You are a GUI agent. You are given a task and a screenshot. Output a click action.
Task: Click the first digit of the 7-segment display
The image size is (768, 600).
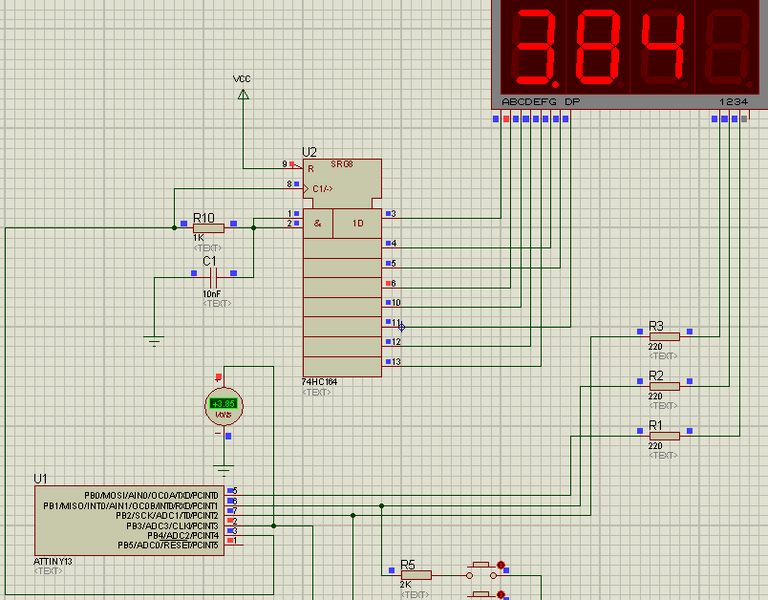tap(535, 50)
